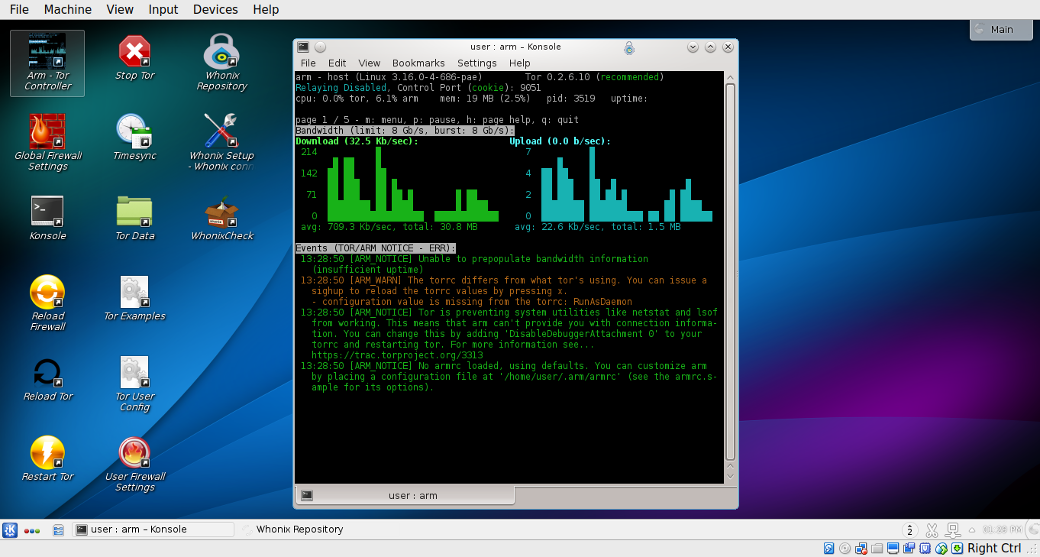
Task: Click the show desktop icon in taskbar
Action: (x=58, y=530)
